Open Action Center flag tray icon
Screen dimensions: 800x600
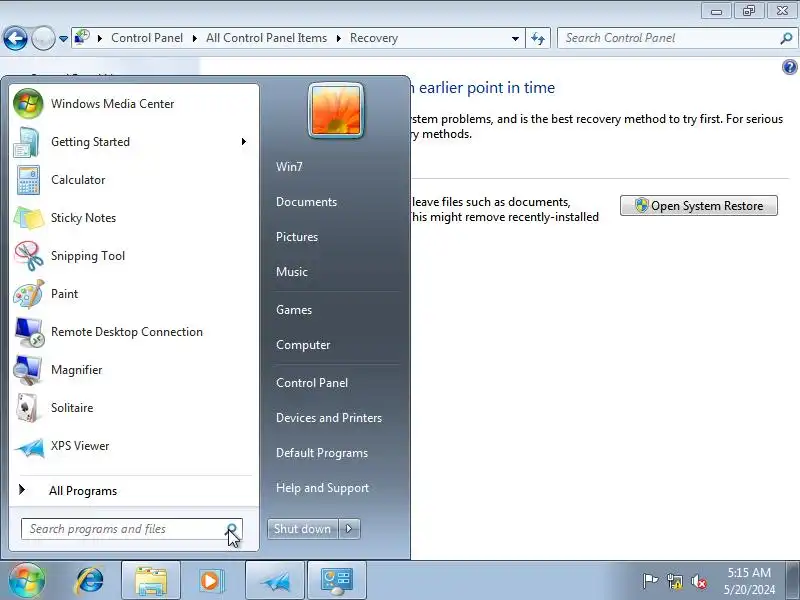(650, 581)
